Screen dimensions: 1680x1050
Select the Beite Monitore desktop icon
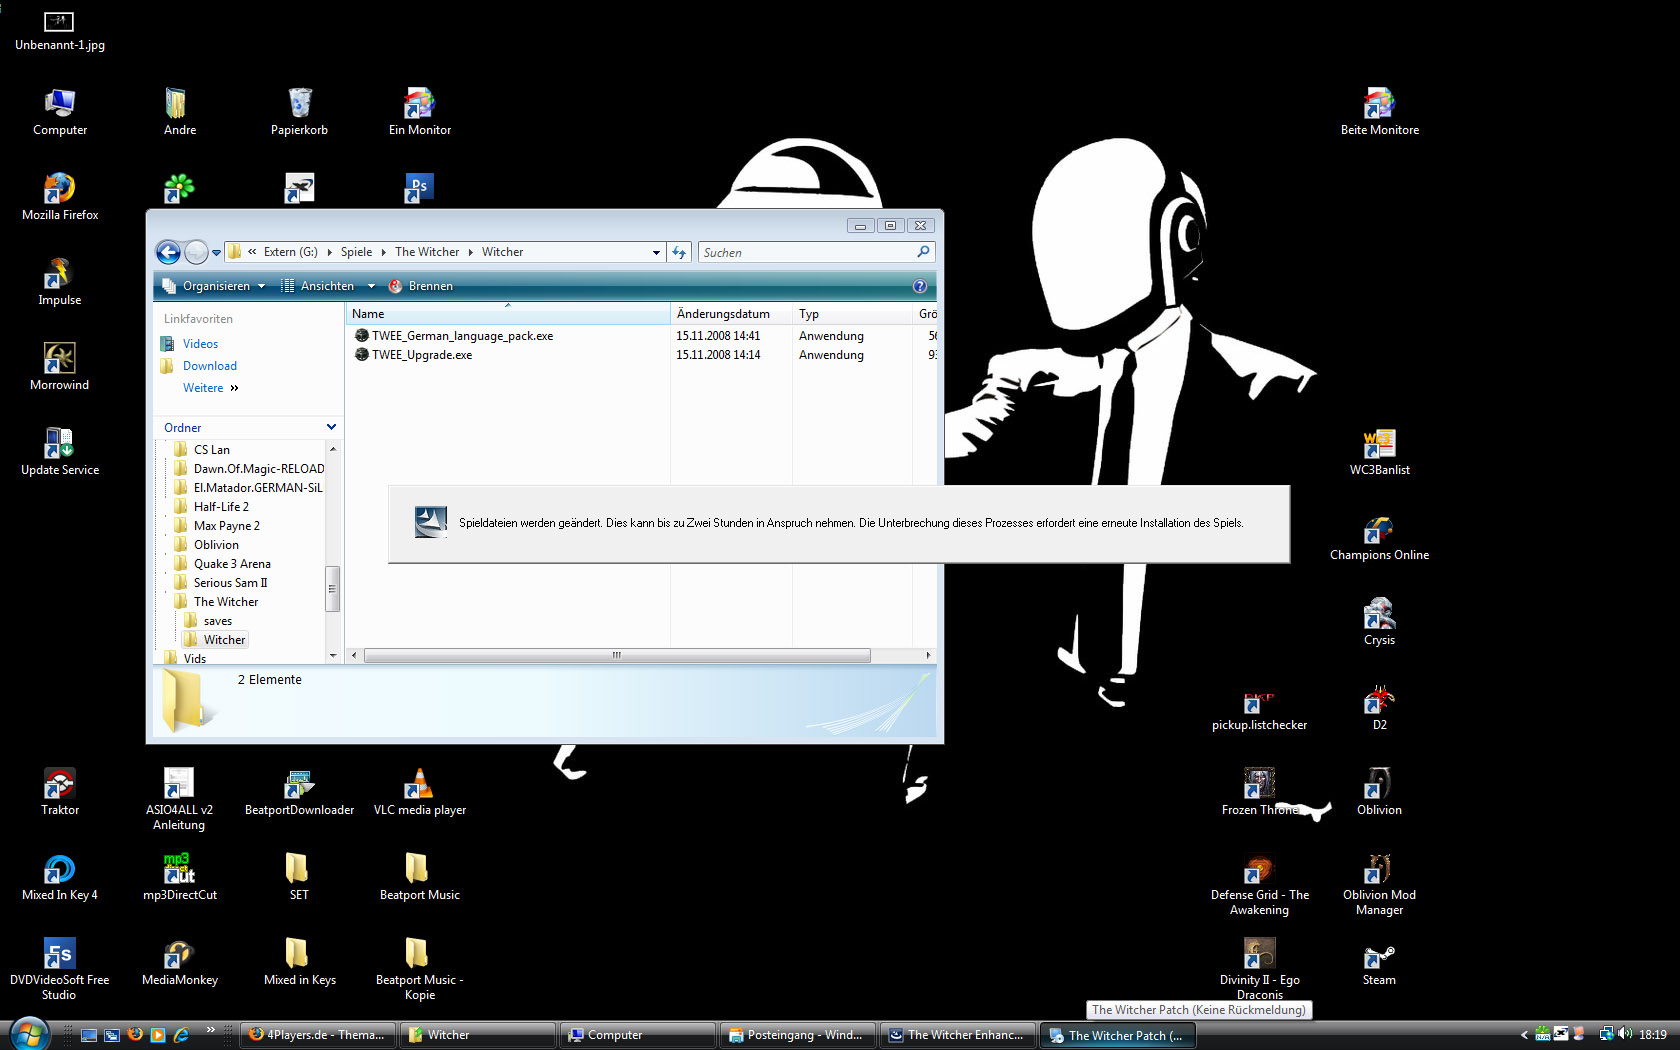[x=1380, y=111]
